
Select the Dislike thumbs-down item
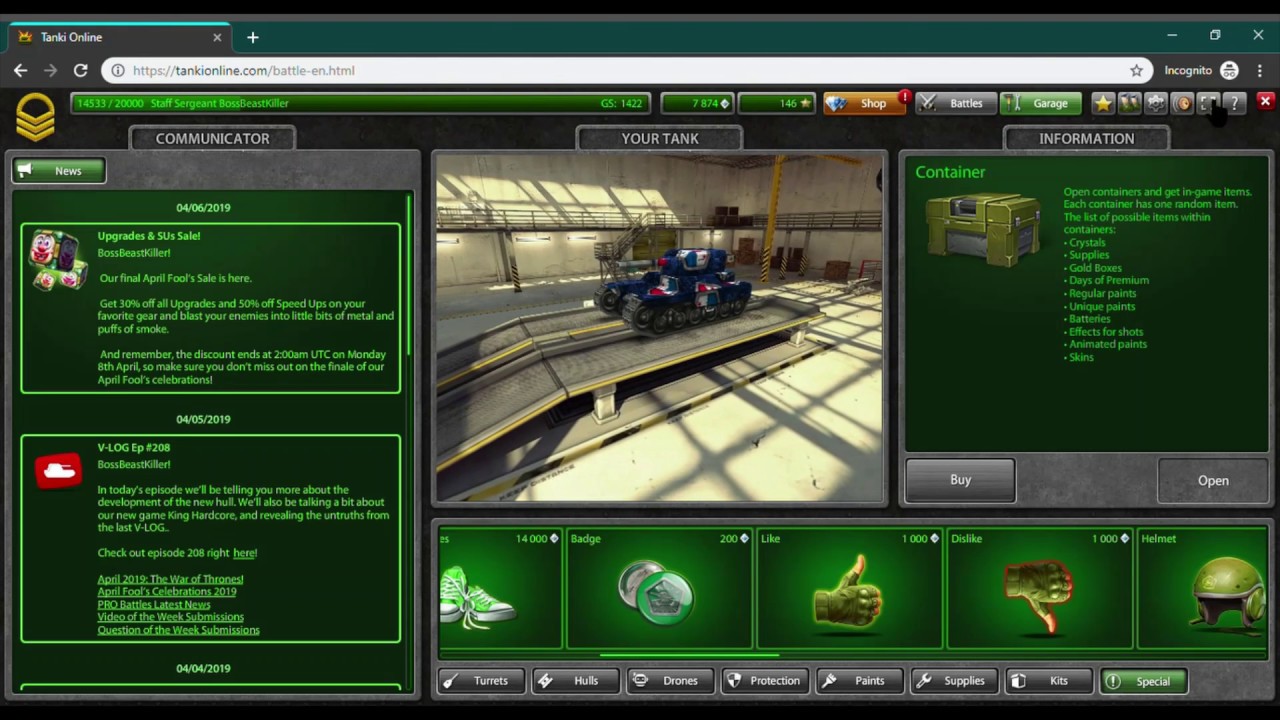[x=1039, y=589]
